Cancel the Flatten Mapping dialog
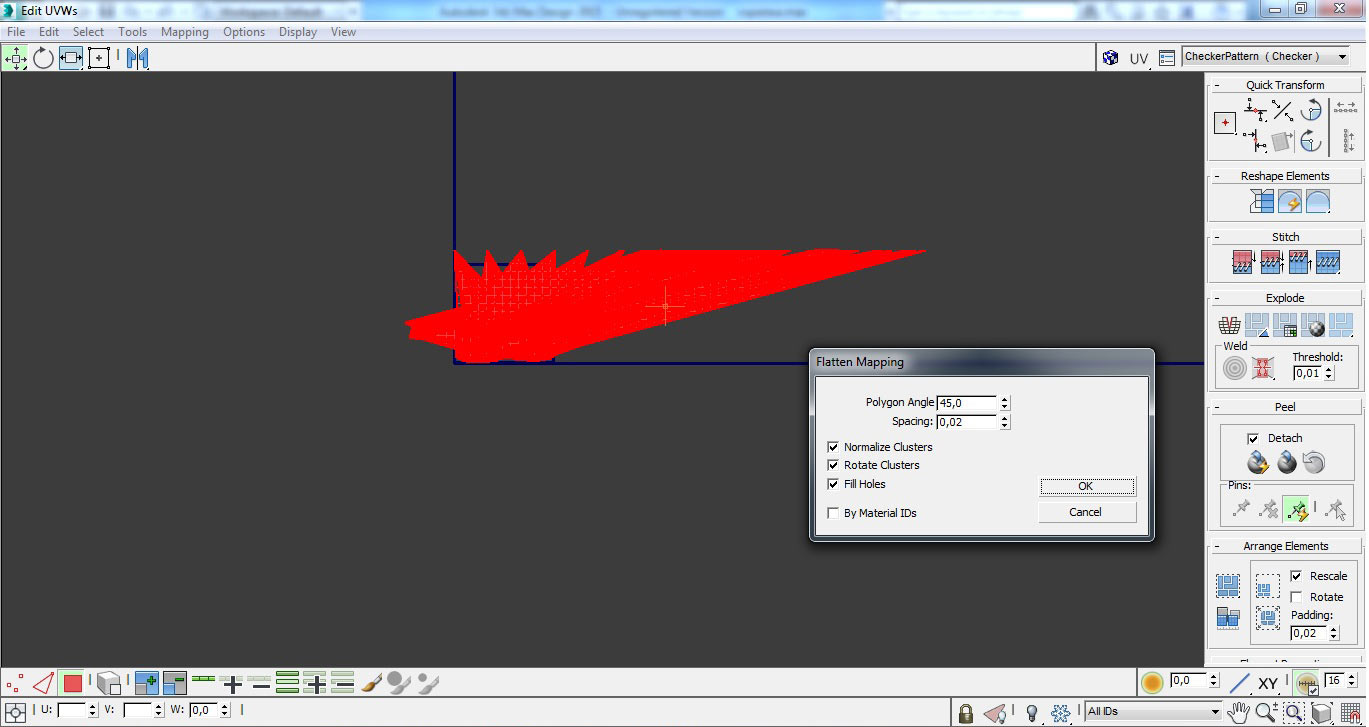The image size is (1369, 727). (1086, 512)
